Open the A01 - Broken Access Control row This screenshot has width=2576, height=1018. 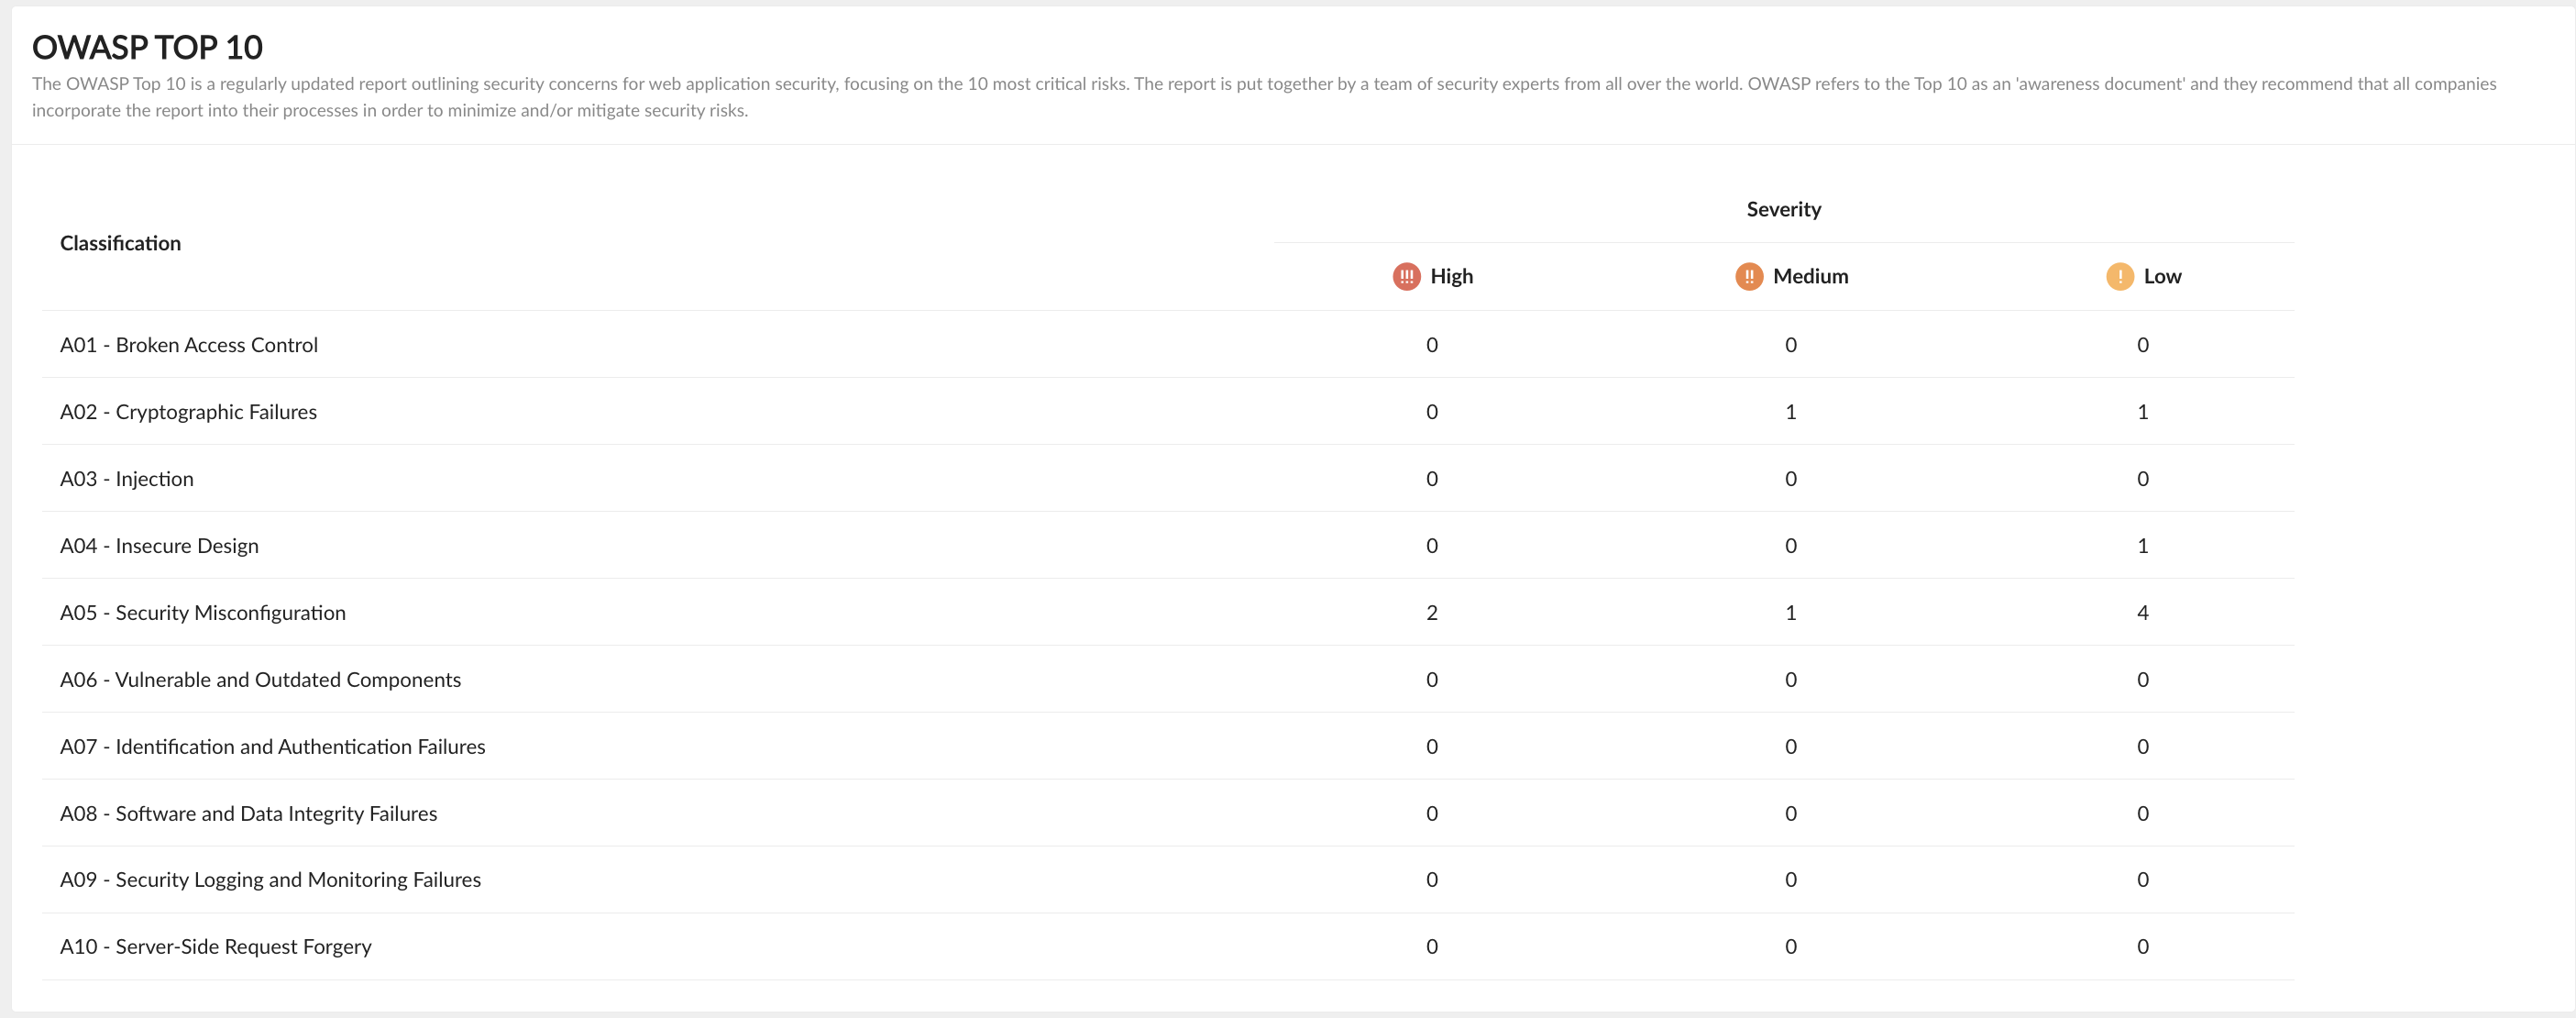point(189,345)
